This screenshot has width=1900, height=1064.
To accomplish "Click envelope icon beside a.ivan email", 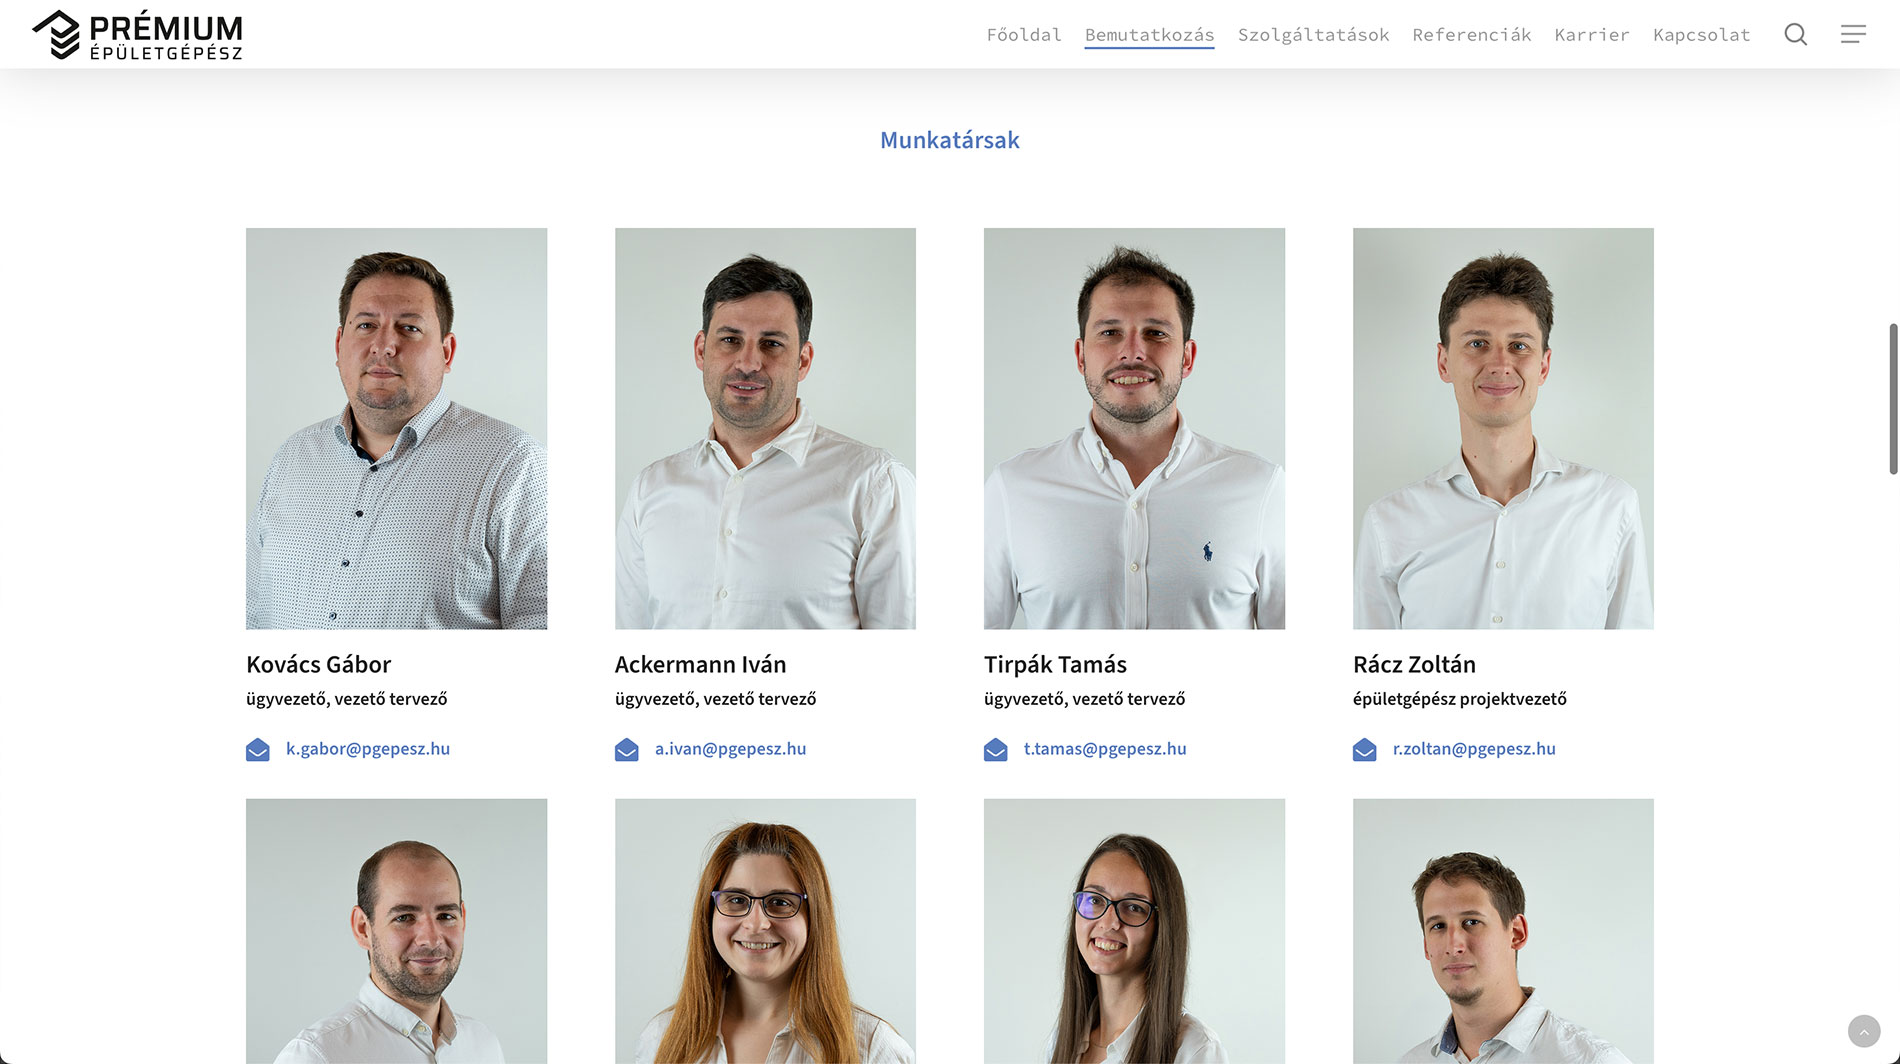I will tap(627, 749).
